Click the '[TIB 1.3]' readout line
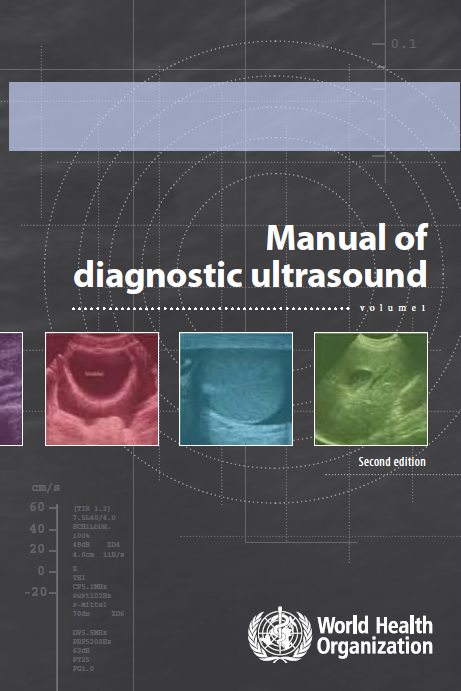The height and width of the screenshot is (691, 461). click(92, 509)
